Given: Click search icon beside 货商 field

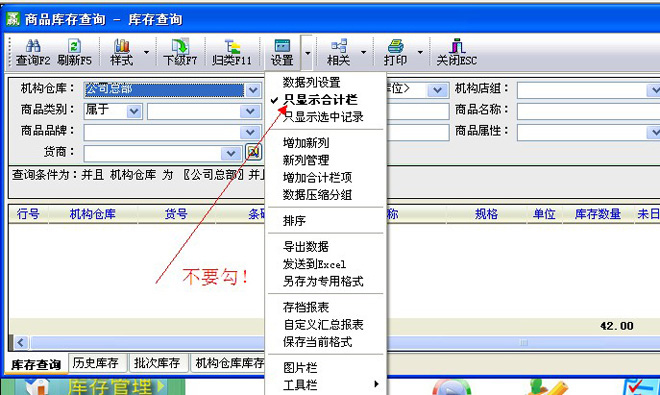Looking at the screenshot, I should click(x=253, y=152).
